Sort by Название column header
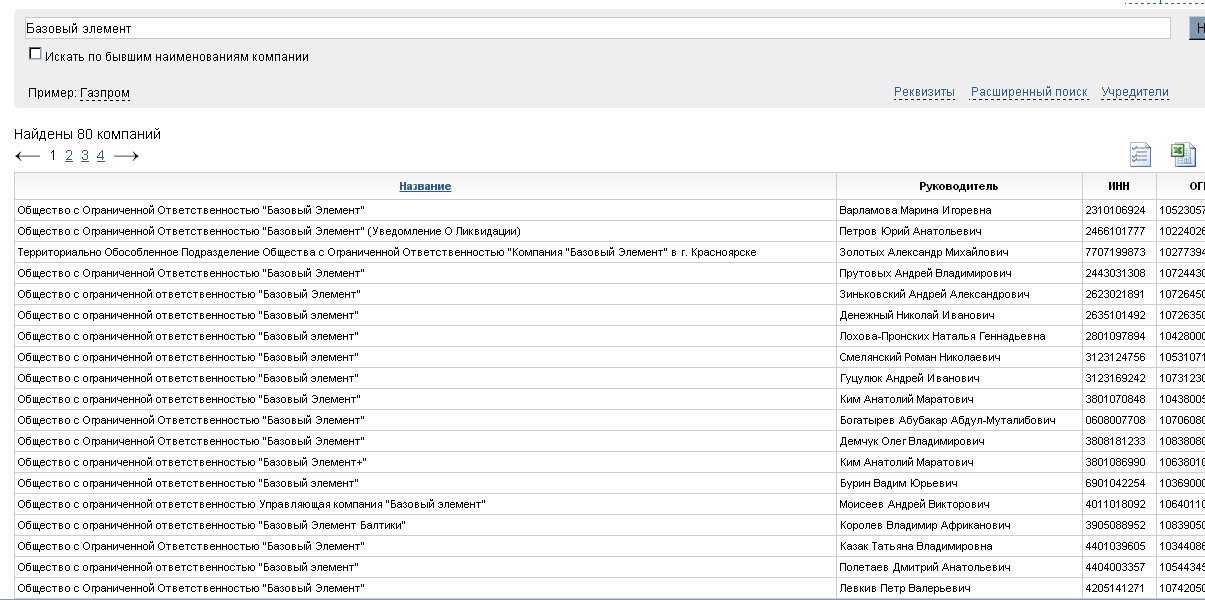 [425, 186]
